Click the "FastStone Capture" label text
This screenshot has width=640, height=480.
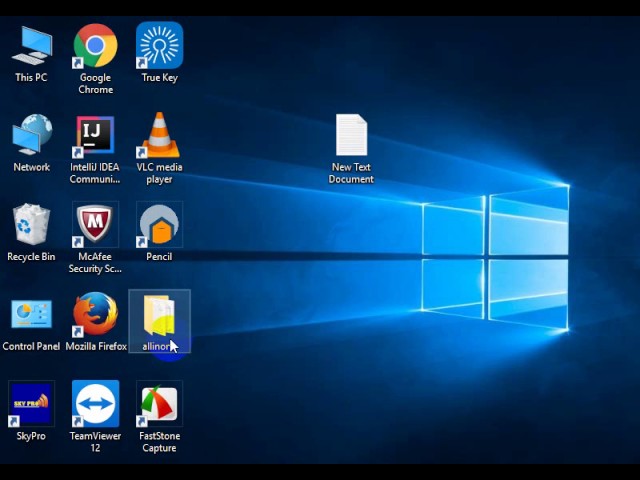159,442
